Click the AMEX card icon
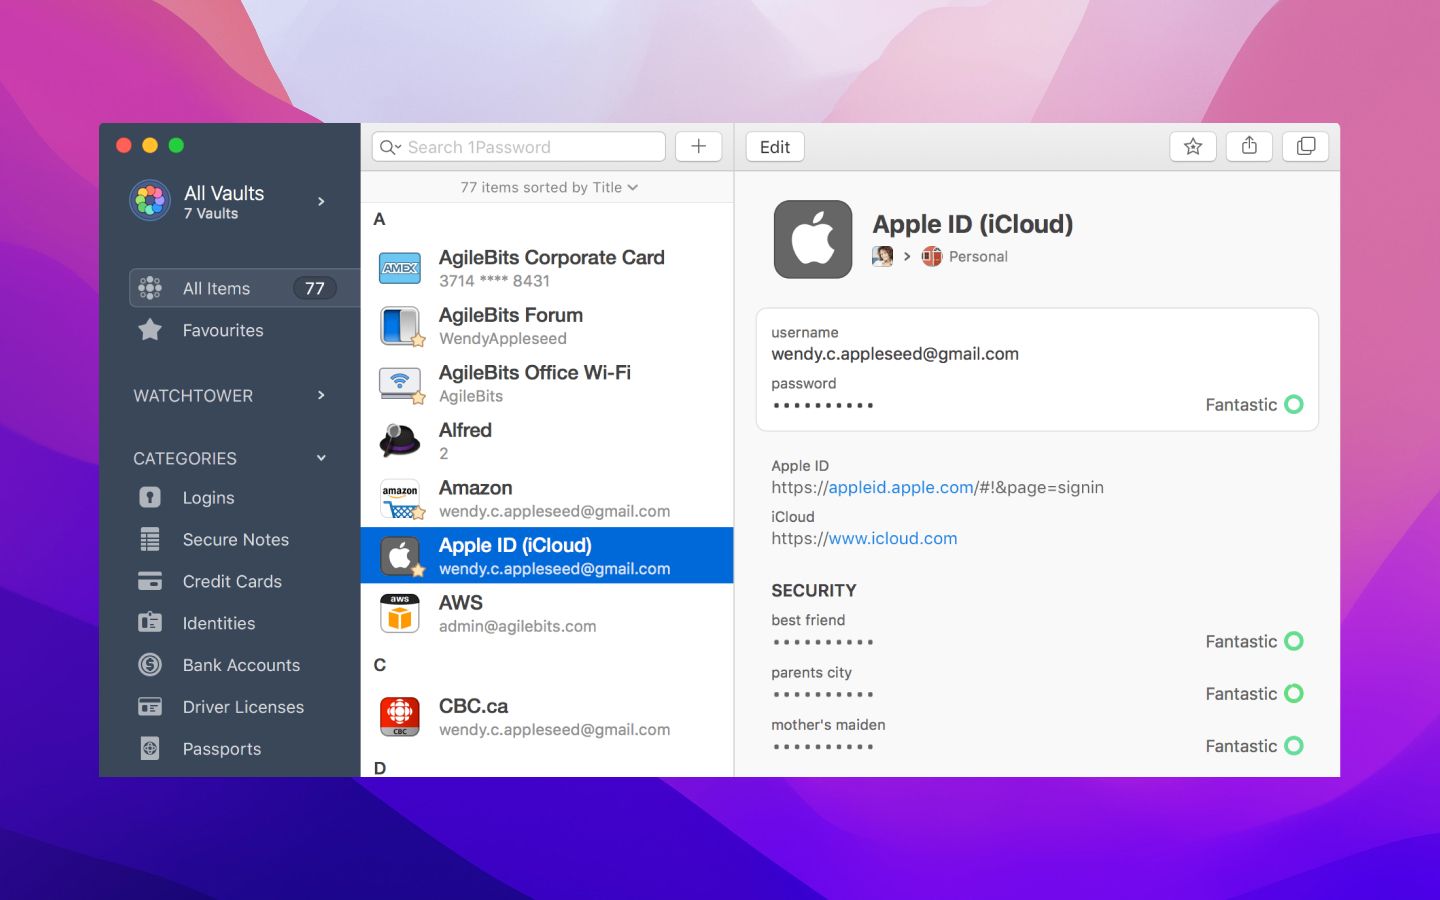 (x=400, y=268)
